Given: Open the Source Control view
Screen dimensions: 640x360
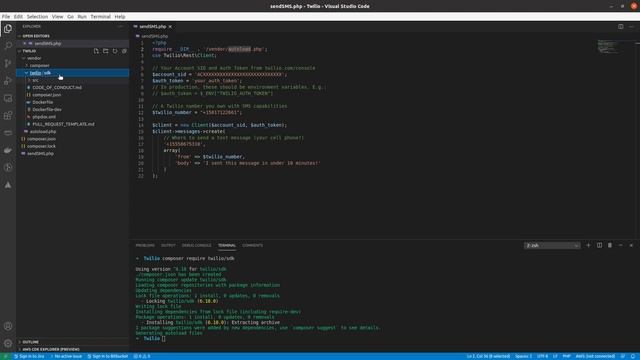Looking at the screenshot, I should click(8, 63).
